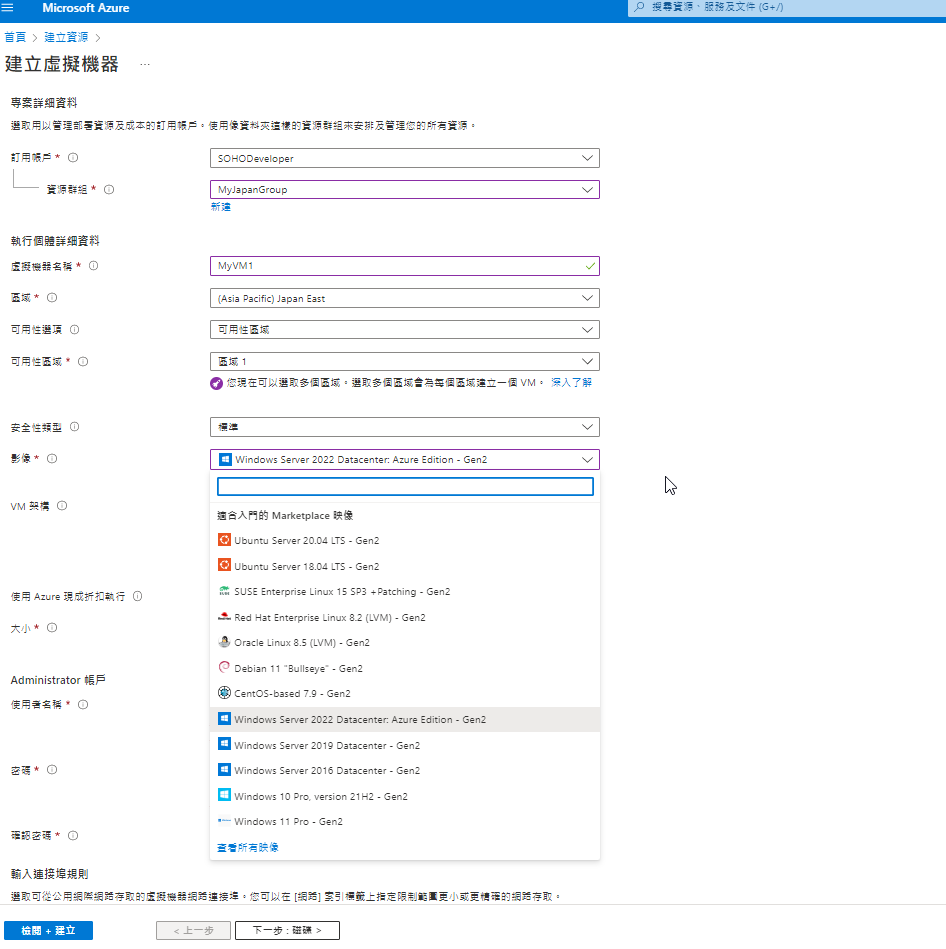Click the 新建 resource group link
Screen dimensions: 946x949
[x=220, y=207]
